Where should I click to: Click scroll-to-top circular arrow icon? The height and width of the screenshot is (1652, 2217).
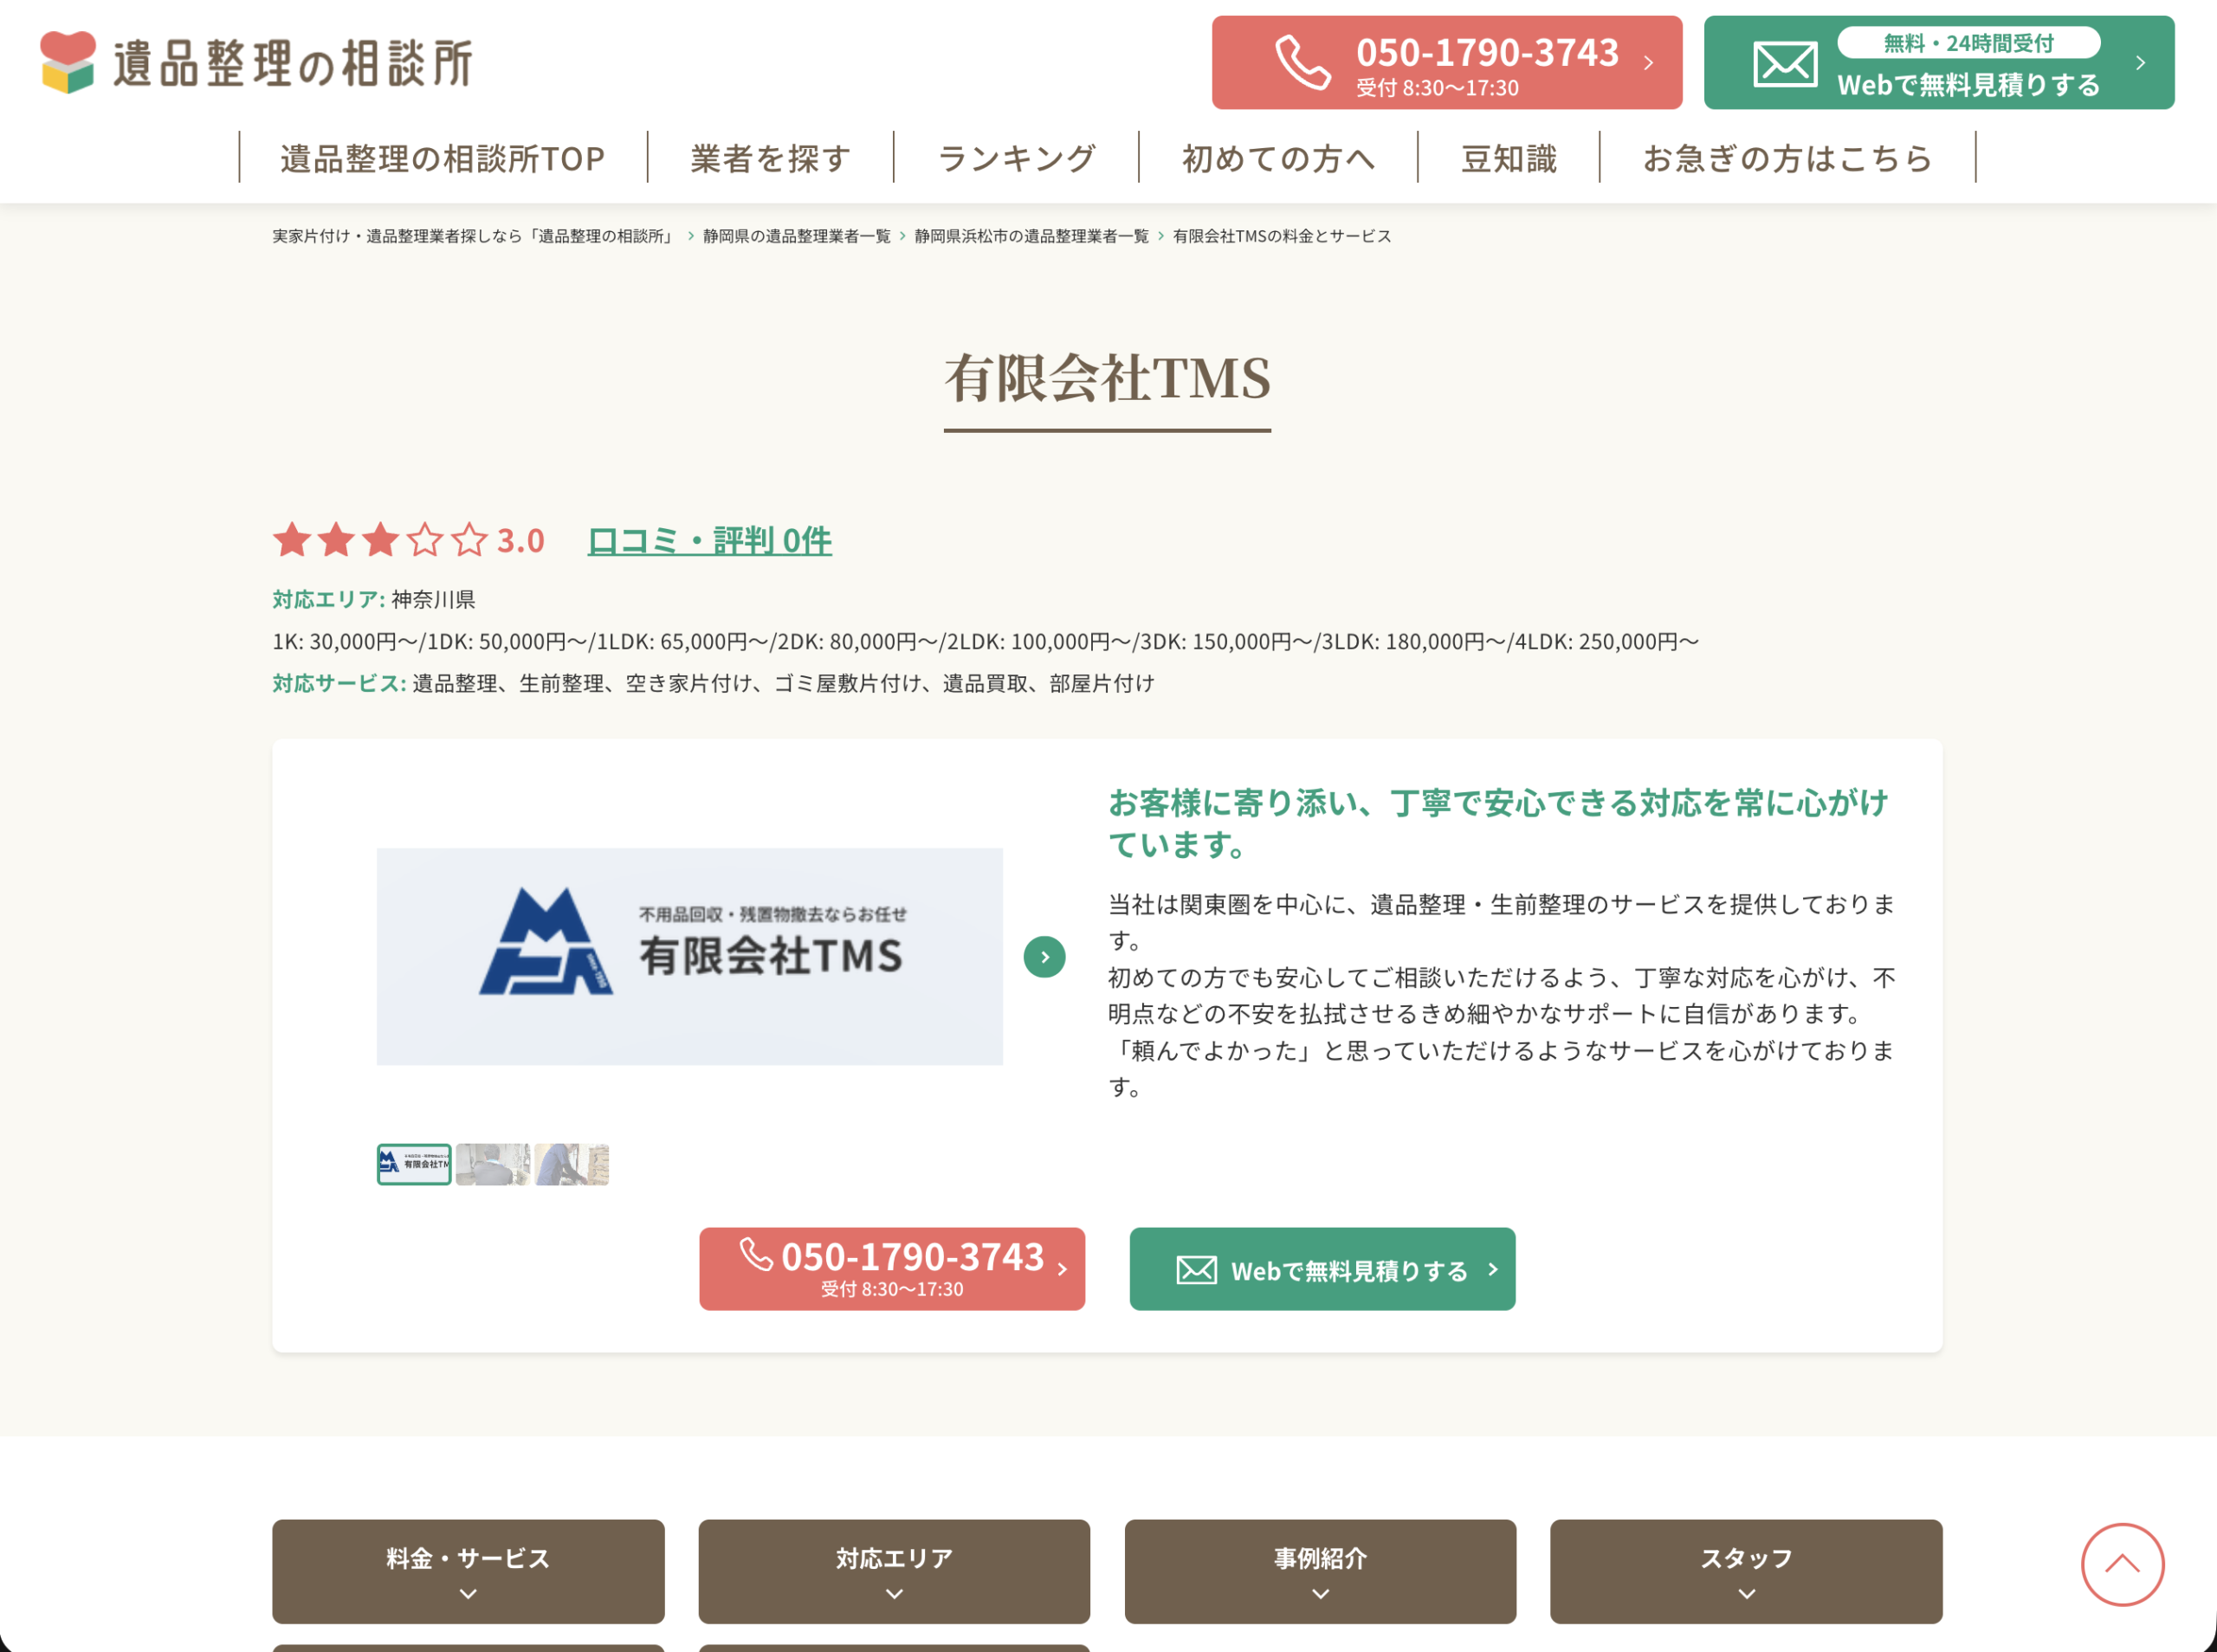pos(2122,1564)
